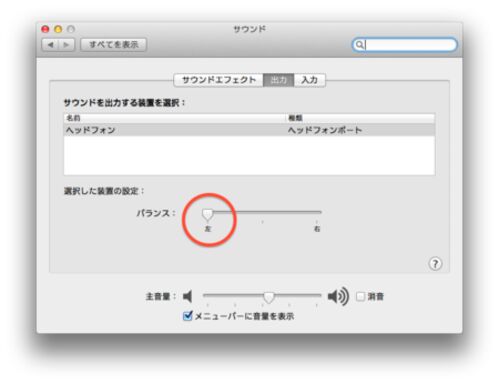Click the ヘッドフォンポート type cell
This screenshot has height=384, width=500.
[325, 130]
